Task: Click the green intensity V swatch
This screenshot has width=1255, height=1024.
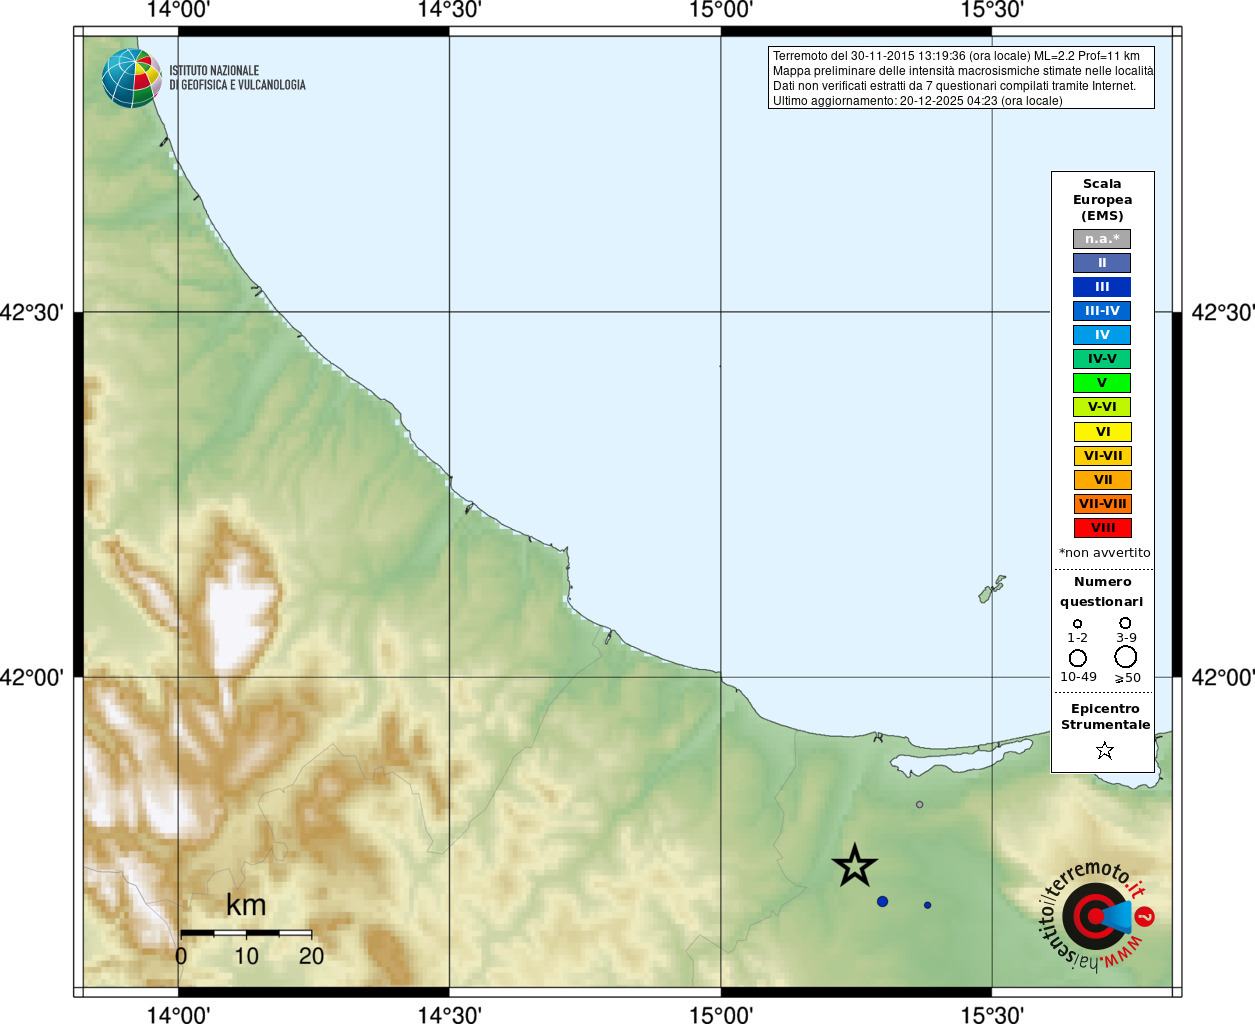Action: [1102, 383]
